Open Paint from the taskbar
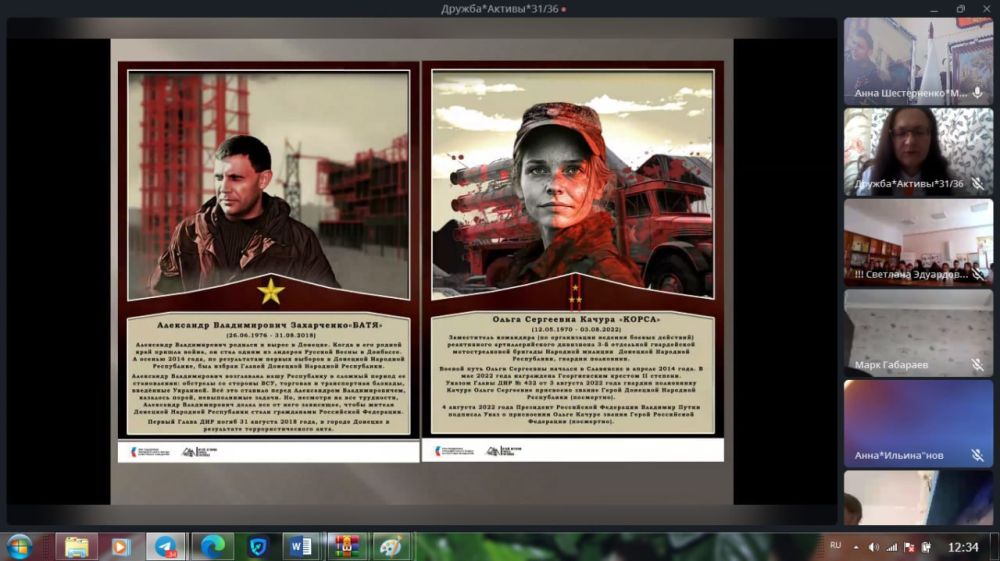 391,546
